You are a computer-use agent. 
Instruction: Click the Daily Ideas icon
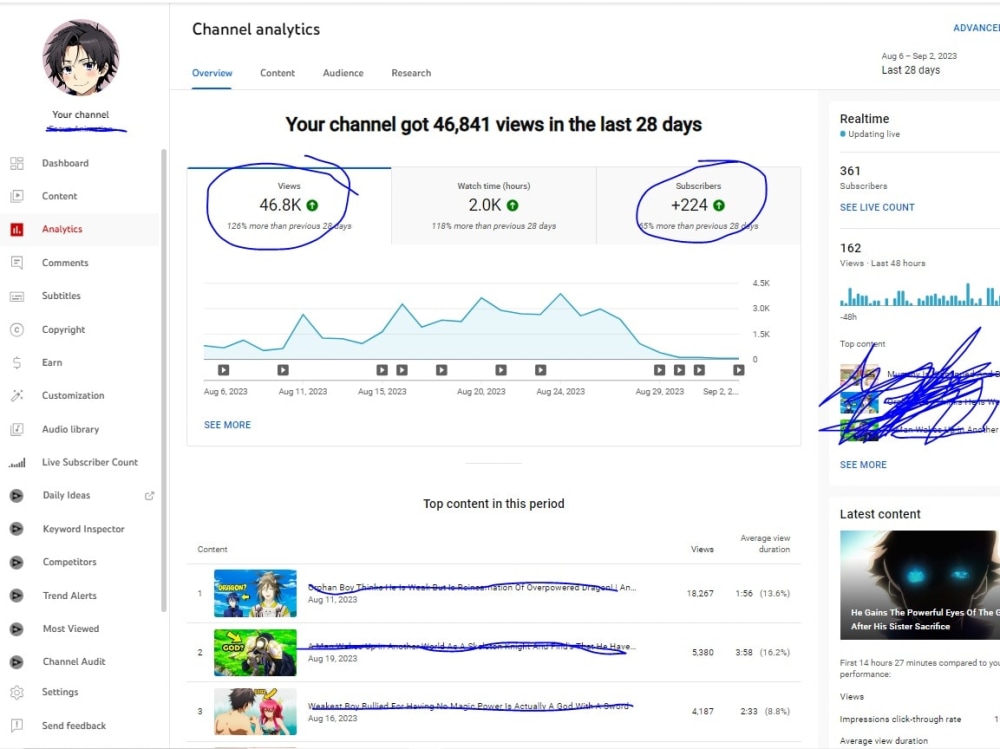[x=17, y=495]
